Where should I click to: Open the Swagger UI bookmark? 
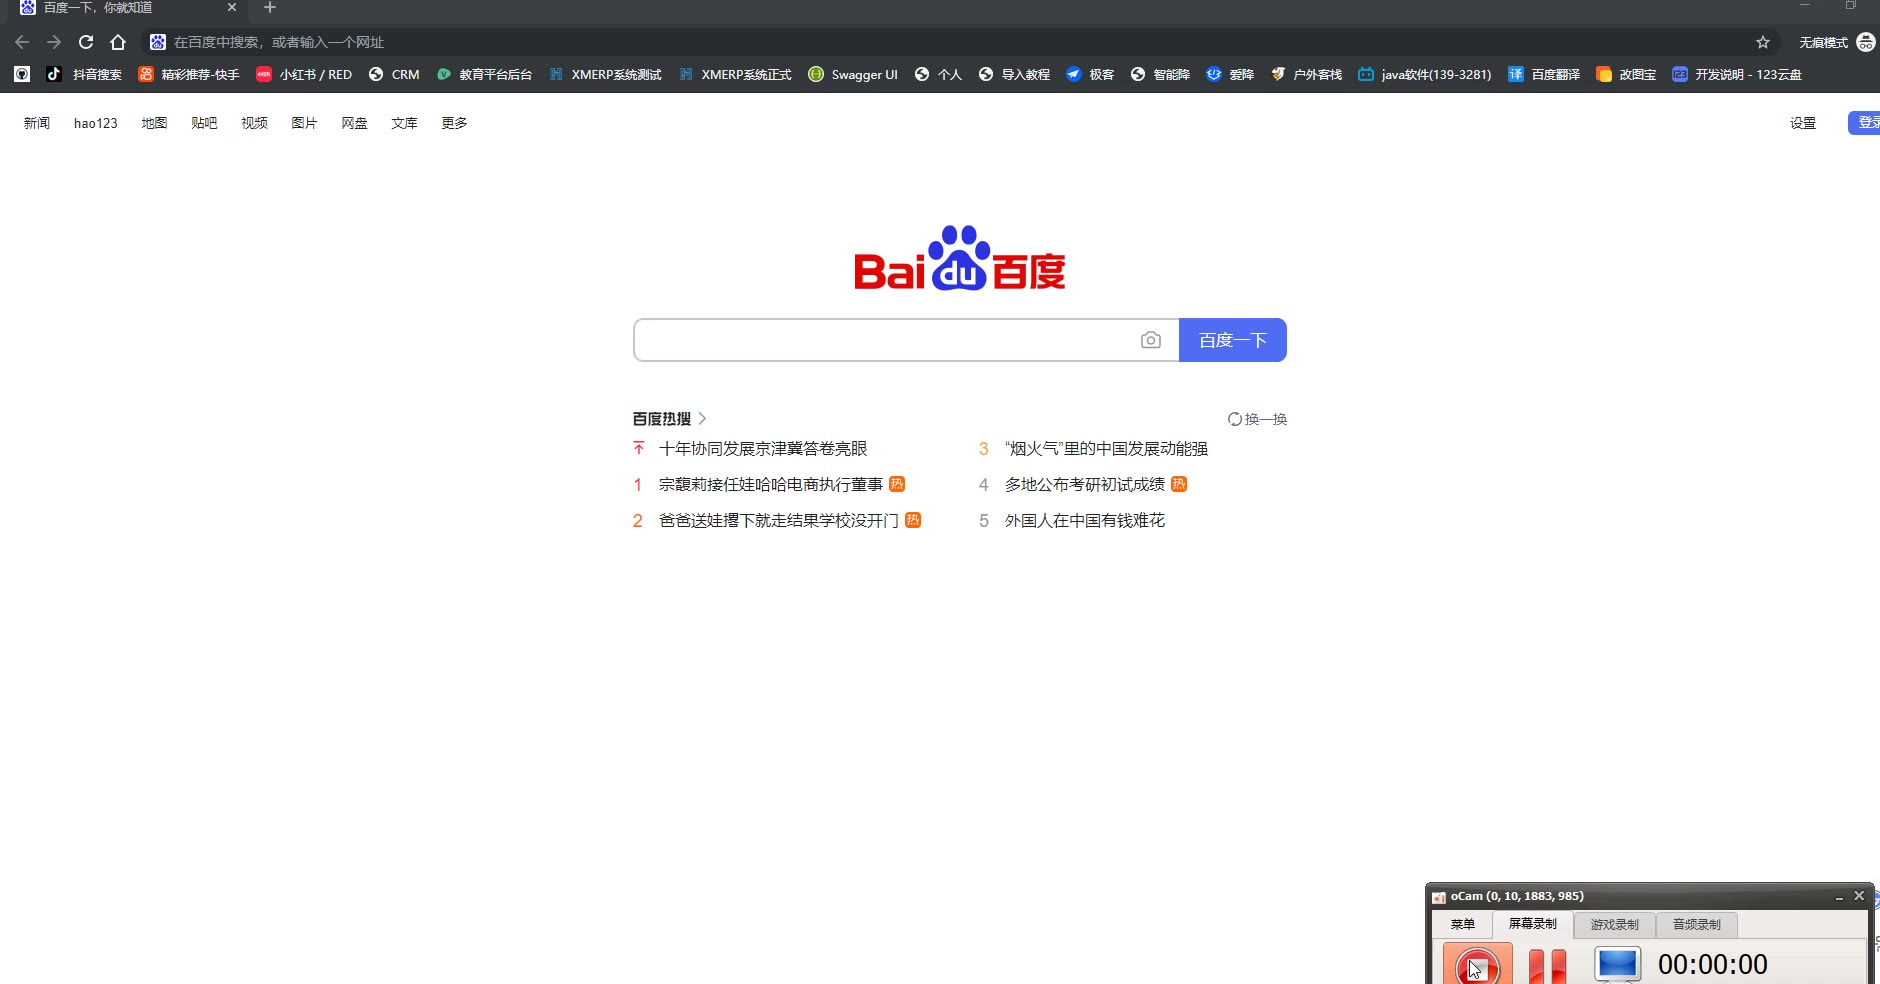click(853, 74)
